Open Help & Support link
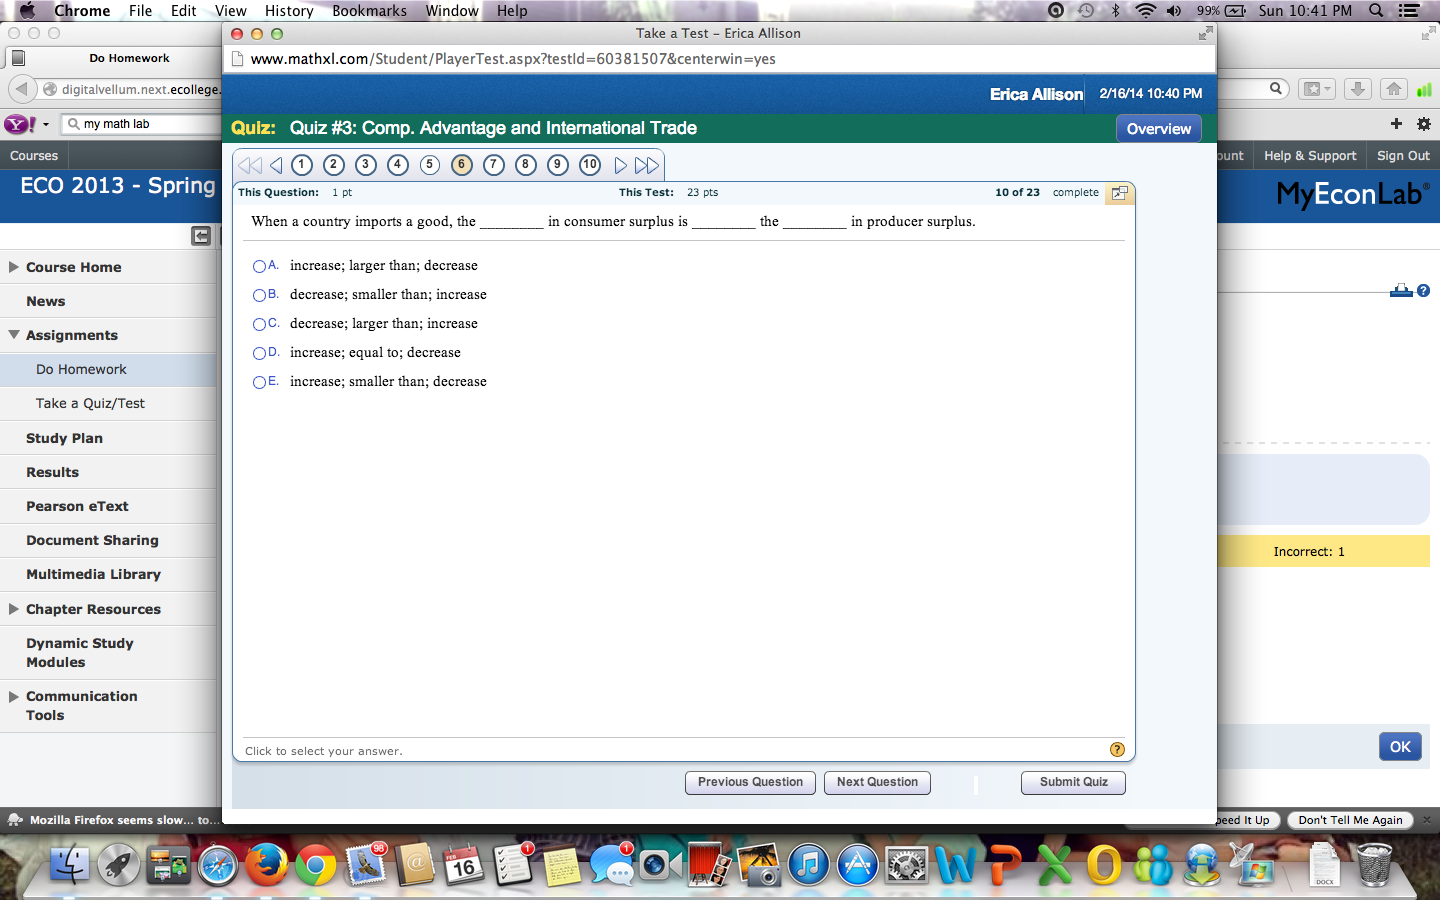 coord(1310,156)
